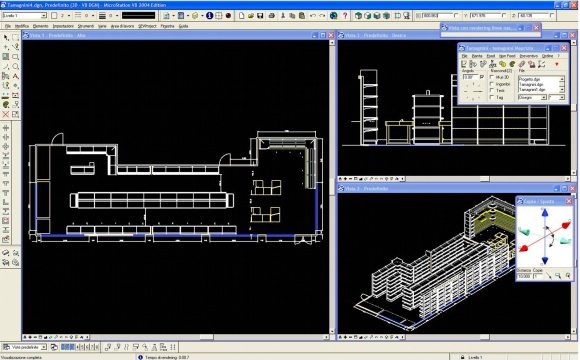Print using the printer toolbar icon
This screenshot has width=580, height=360.
click(272, 16)
